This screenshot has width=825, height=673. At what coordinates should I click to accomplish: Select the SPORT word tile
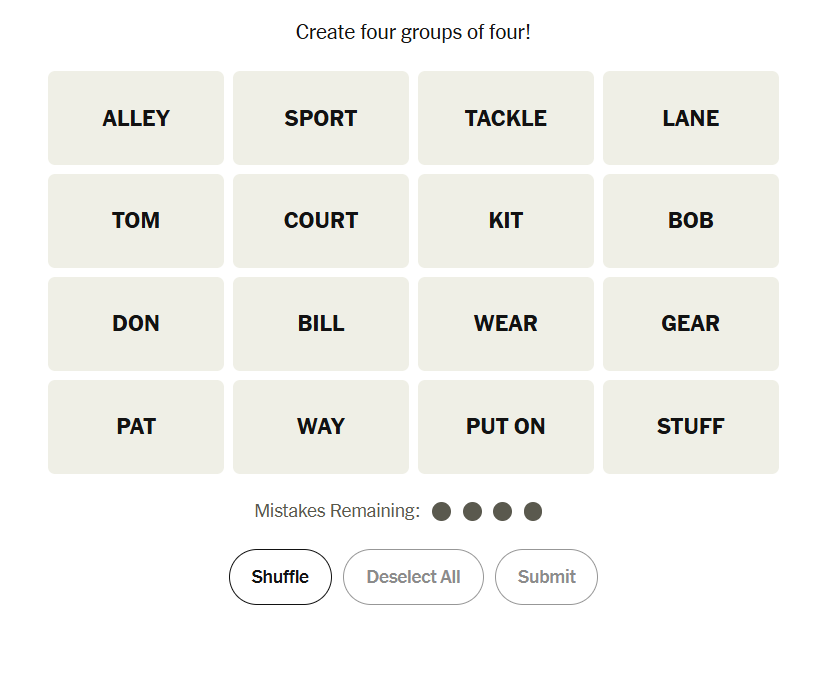pos(321,118)
